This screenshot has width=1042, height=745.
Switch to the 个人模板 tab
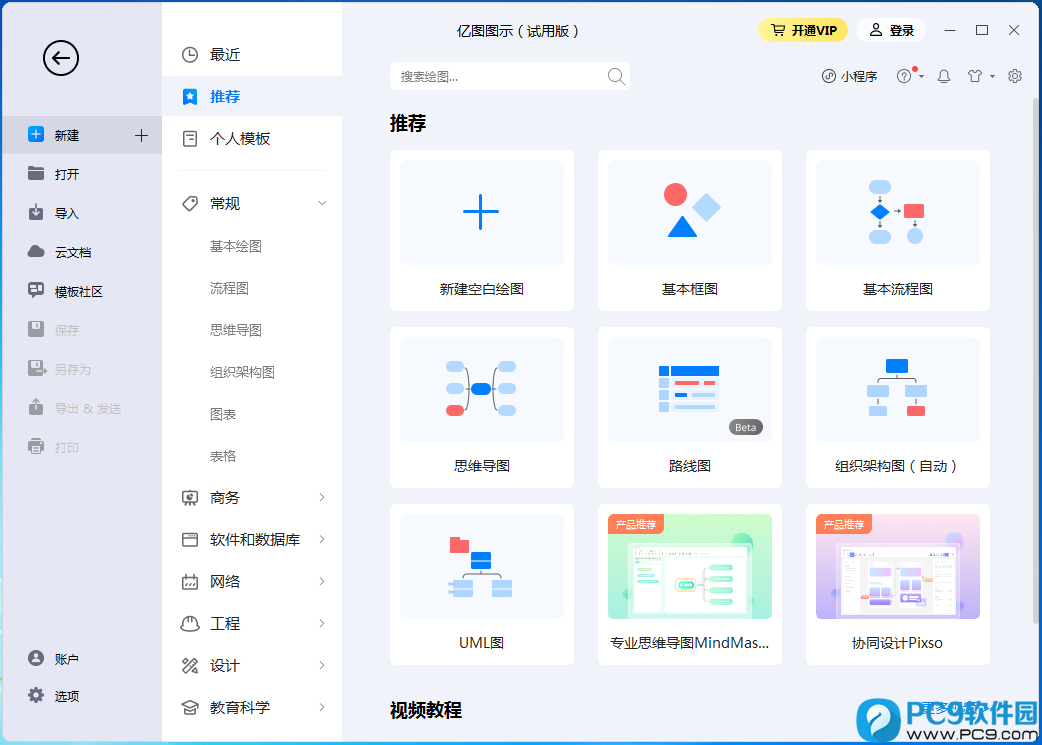252,138
